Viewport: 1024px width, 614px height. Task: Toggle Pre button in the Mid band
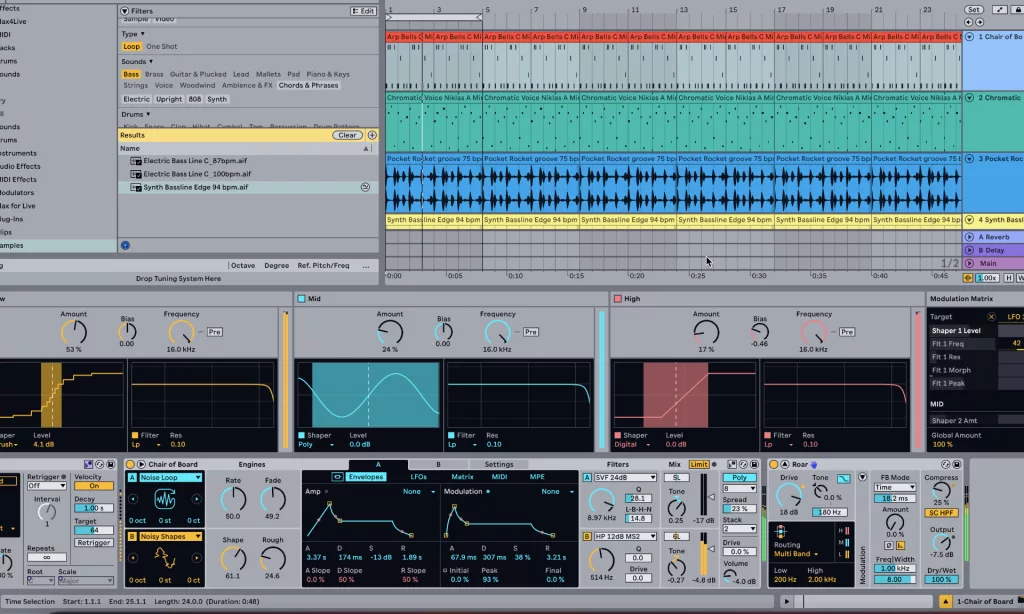(x=531, y=332)
